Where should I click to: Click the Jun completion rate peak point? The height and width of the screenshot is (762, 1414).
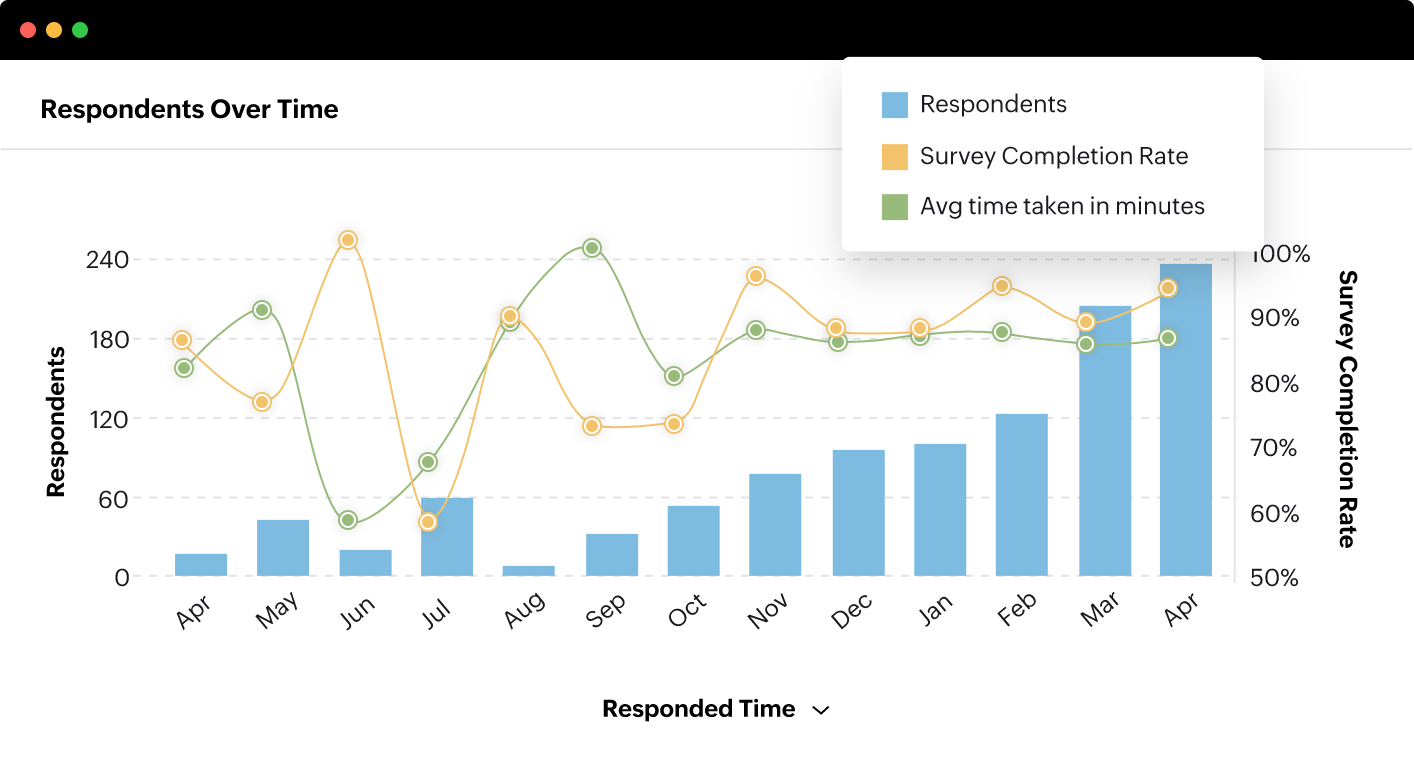pyautogui.click(x=348, y=240)
